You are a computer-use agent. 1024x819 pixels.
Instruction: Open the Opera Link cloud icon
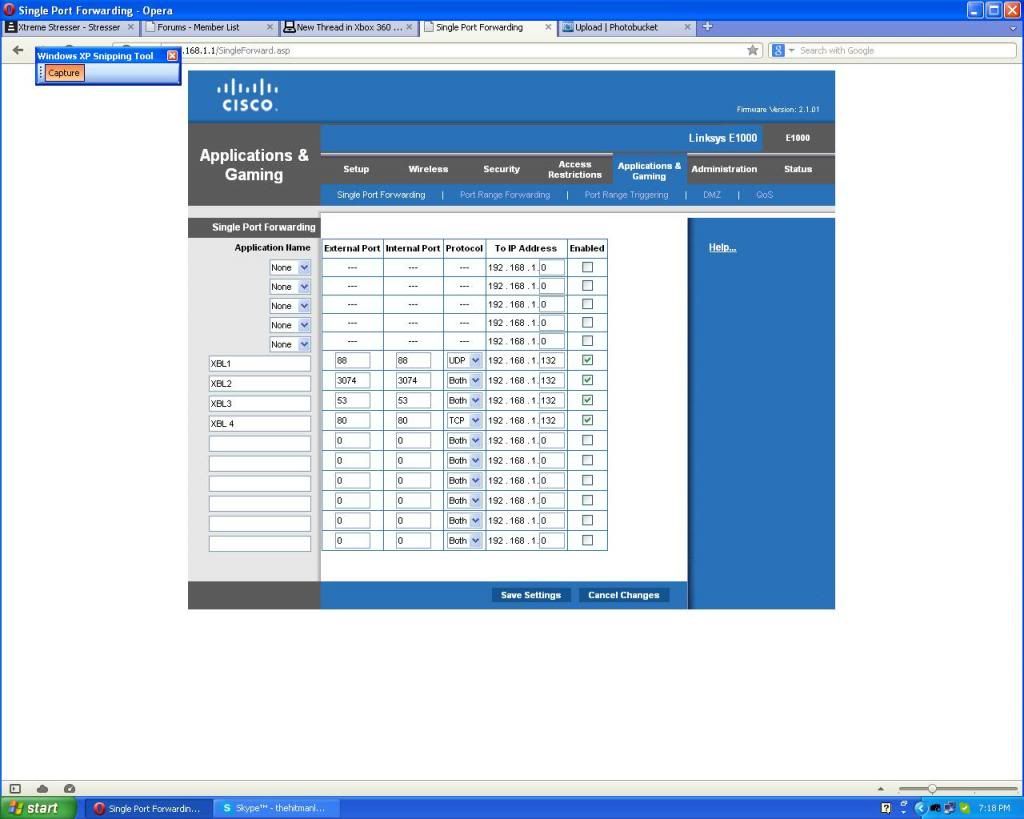point(42,788)
